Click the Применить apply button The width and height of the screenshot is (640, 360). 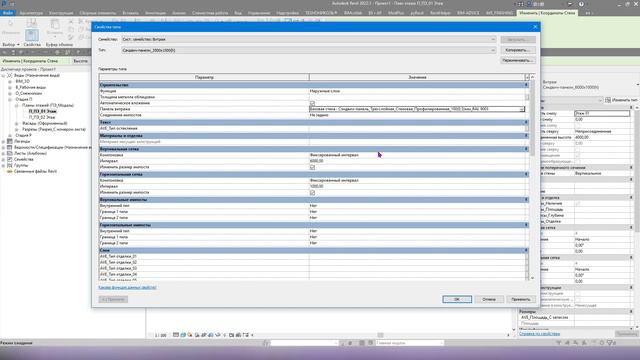[x=521, y=299]
